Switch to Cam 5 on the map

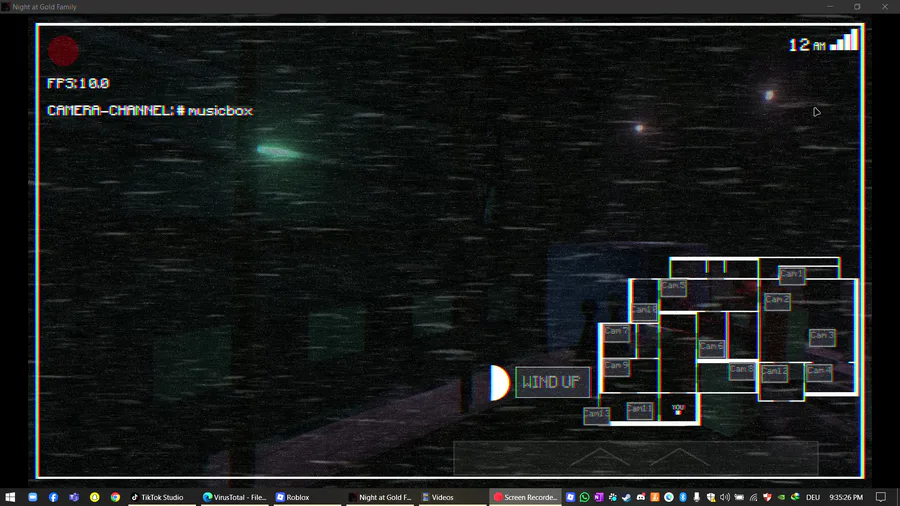point(673,286)
